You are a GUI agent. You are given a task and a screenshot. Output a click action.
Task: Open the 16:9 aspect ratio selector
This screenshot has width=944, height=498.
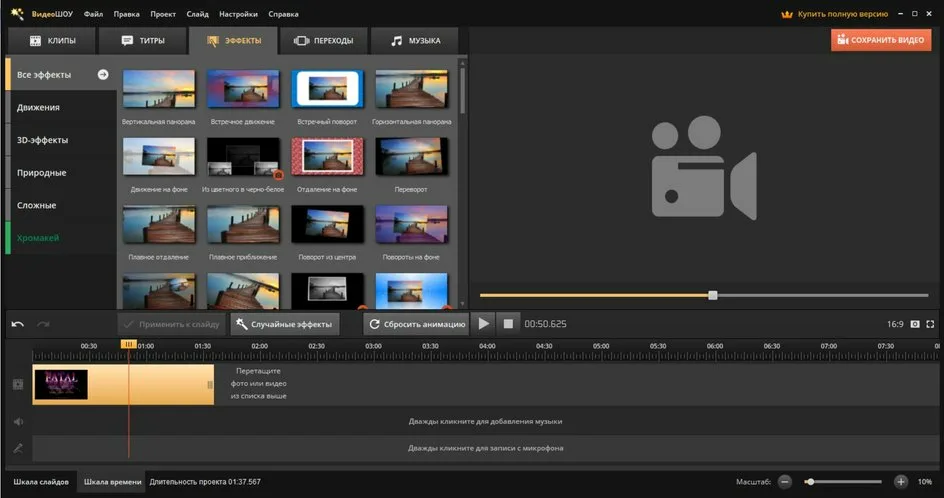coord(894,324)
